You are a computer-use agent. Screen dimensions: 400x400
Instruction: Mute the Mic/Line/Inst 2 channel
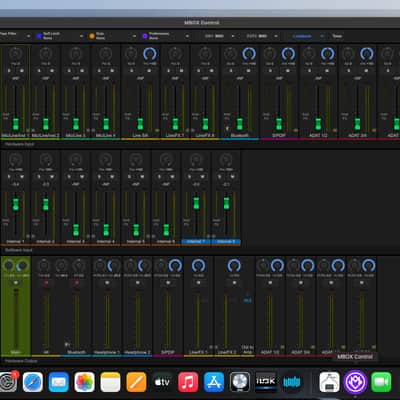point(52,71)
